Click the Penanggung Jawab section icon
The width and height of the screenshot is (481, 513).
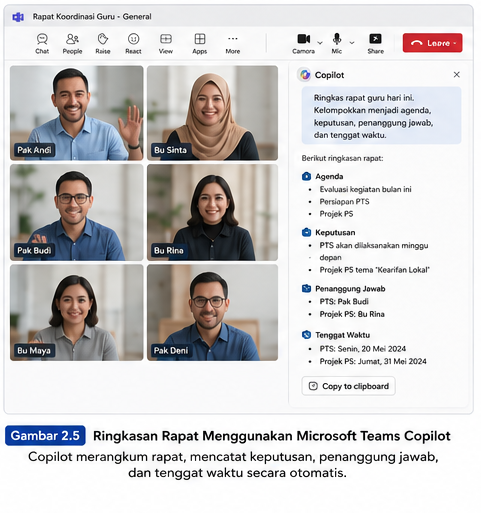[x=306, y=288]
